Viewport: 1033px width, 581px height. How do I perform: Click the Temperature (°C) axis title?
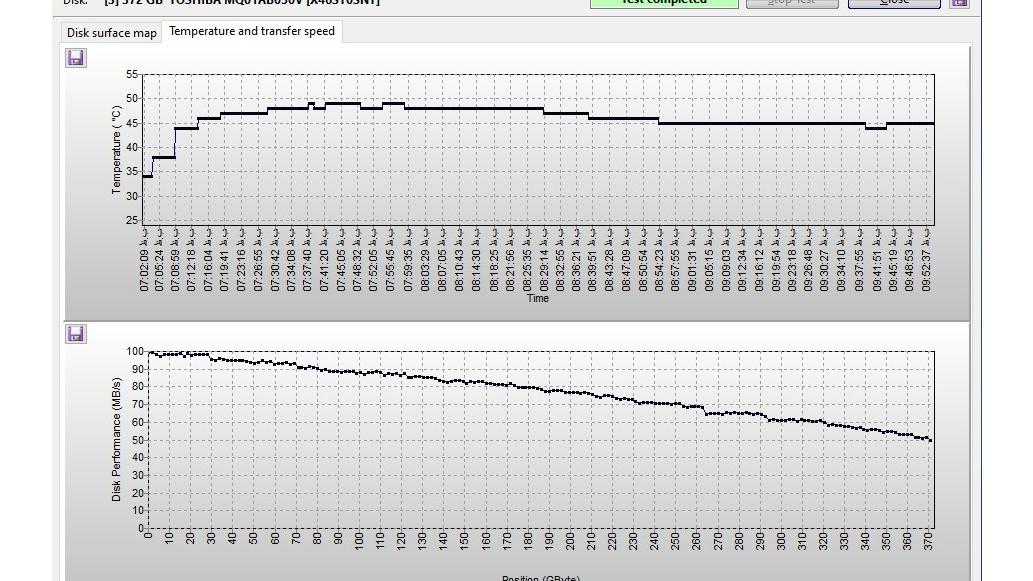(116, 150)
